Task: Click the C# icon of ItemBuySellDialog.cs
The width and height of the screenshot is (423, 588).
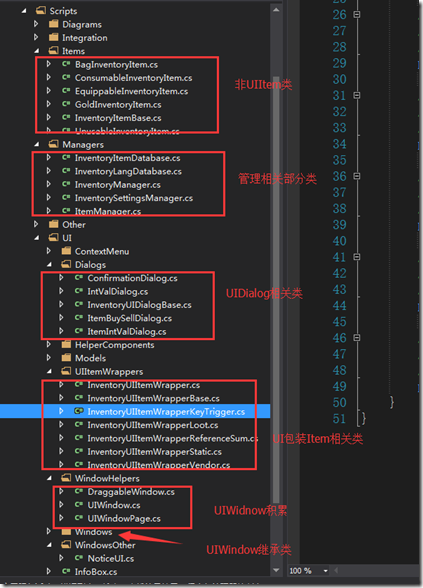Action: click(79, 318)
